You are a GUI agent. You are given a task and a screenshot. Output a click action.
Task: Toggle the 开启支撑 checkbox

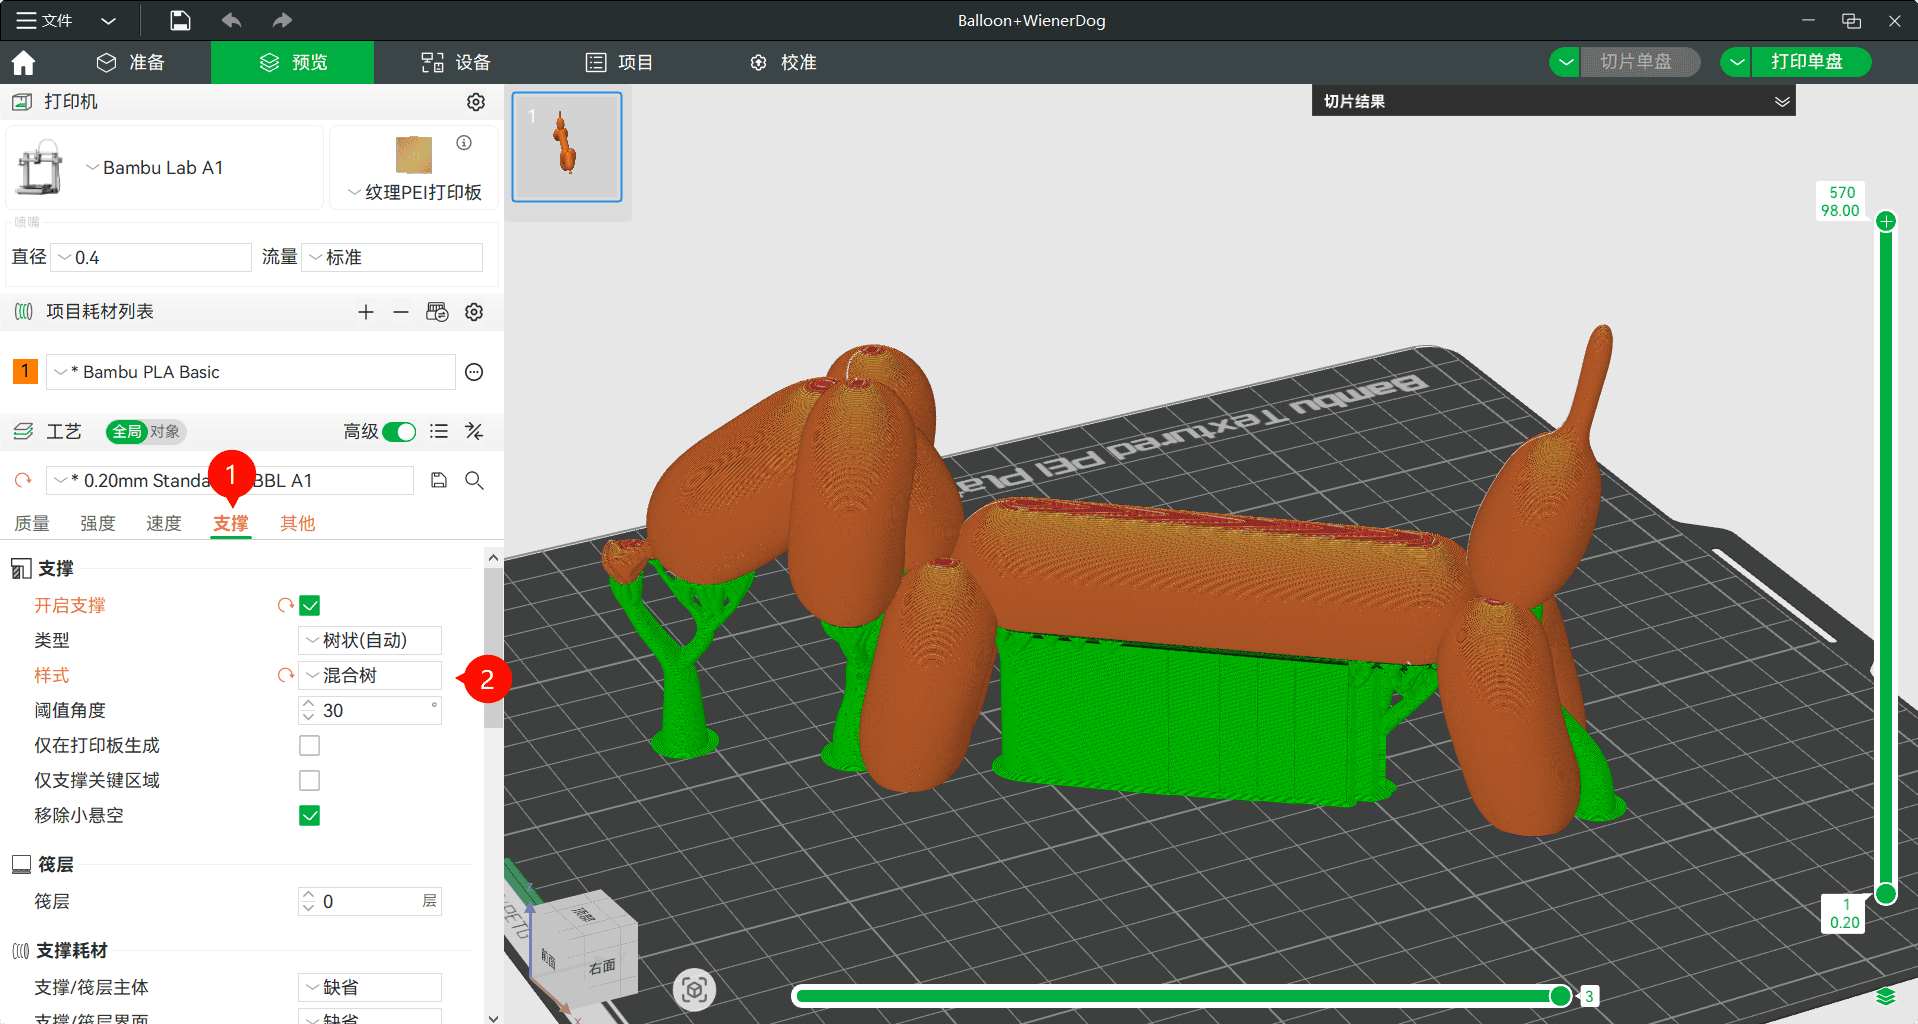tap(310, 605)
